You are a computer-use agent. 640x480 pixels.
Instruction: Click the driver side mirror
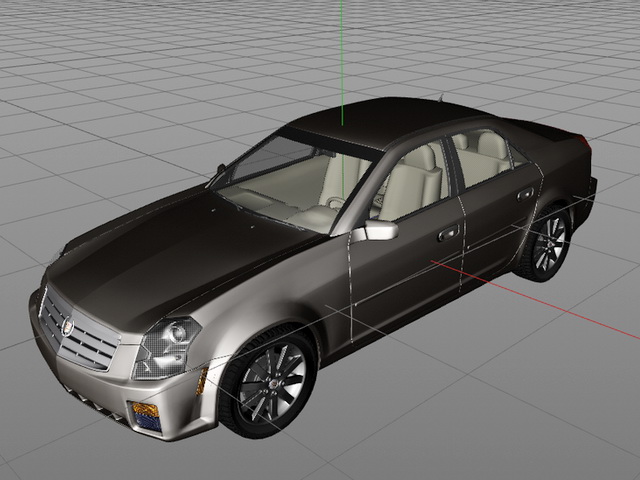pyautogui.click(x=376, y=231)
